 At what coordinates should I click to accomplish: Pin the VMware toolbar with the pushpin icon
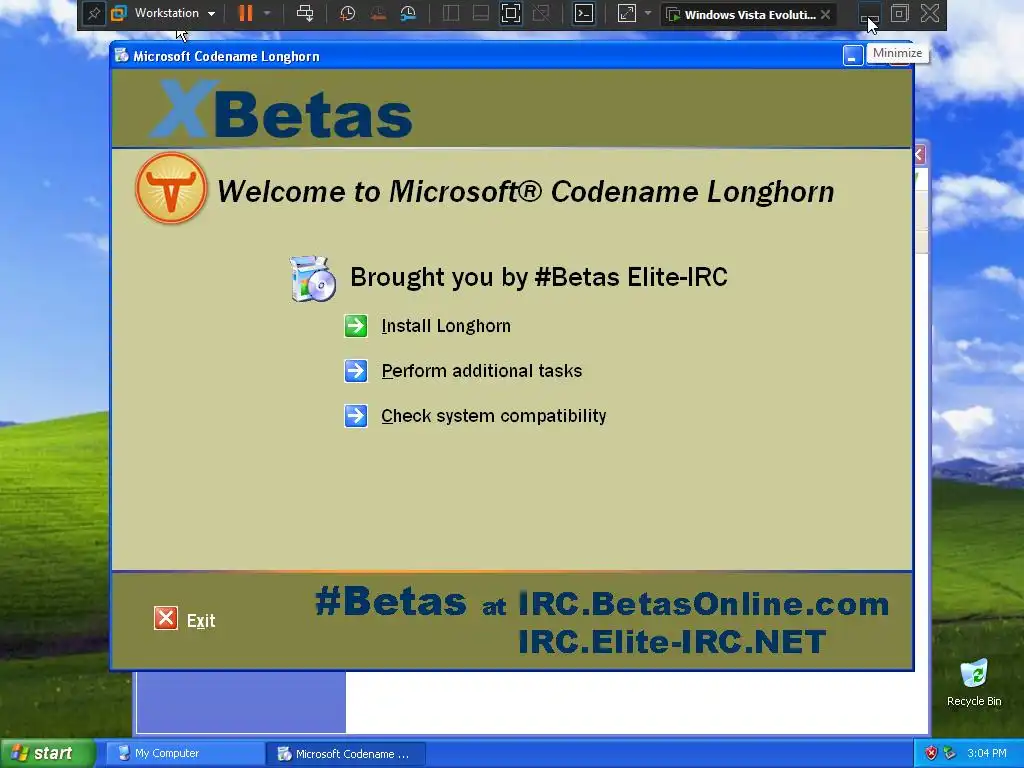(93, 14)
